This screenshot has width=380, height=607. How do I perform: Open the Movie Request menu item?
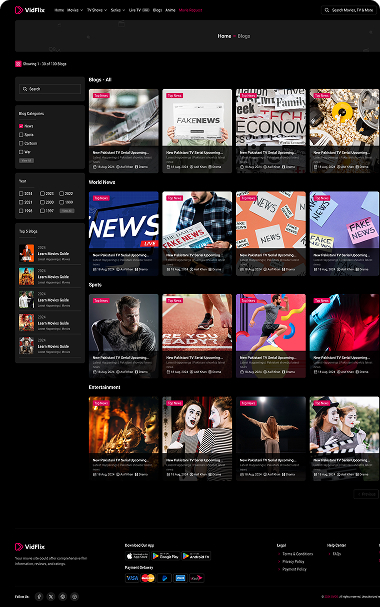point(190,10)
